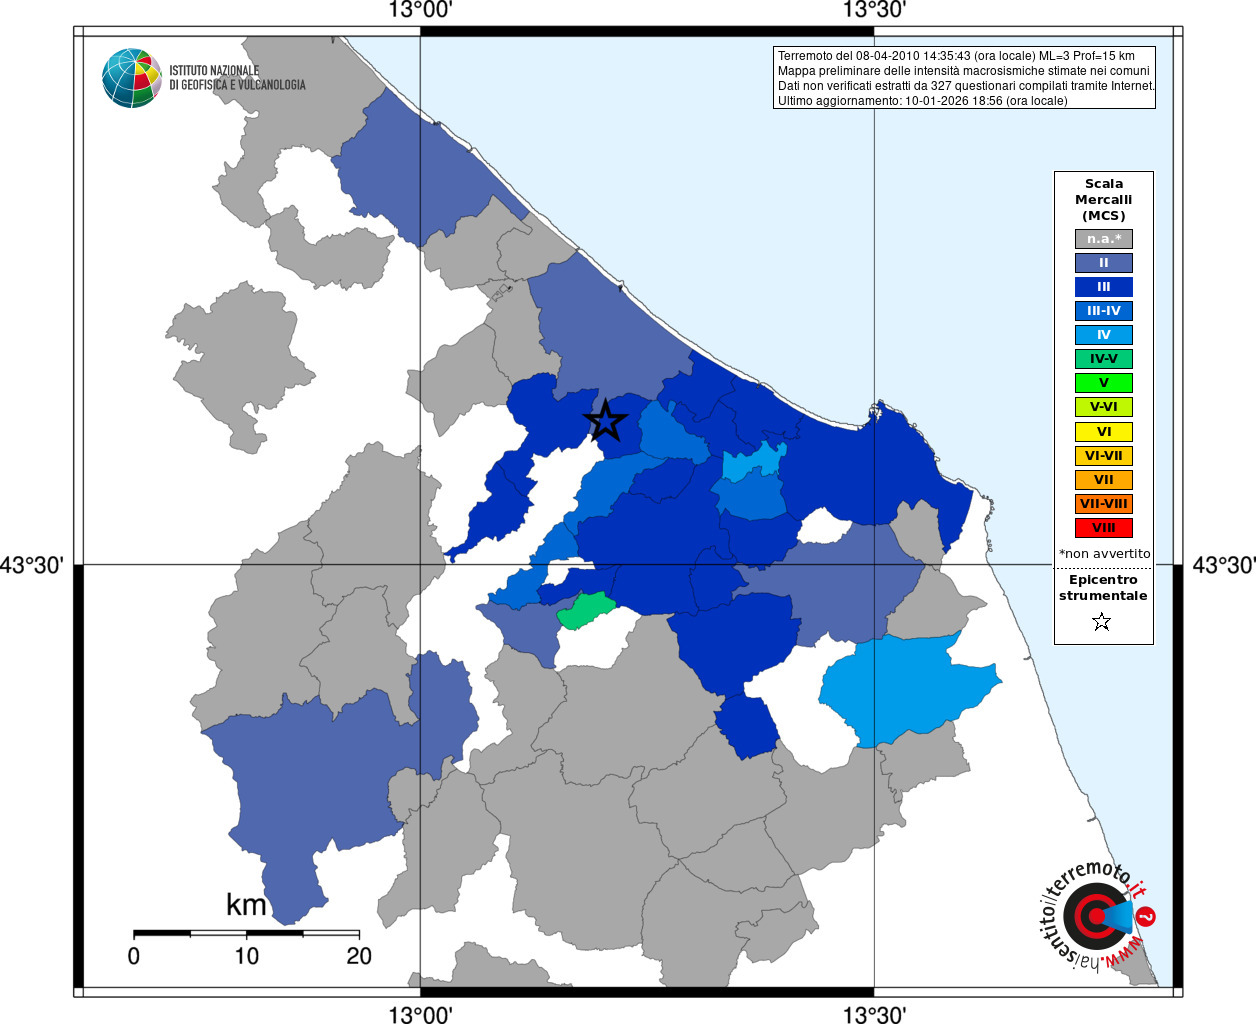Select the VIII red legend swatch
The width and height of the screenshot is (1256, 1024).
click(1104, 528)
